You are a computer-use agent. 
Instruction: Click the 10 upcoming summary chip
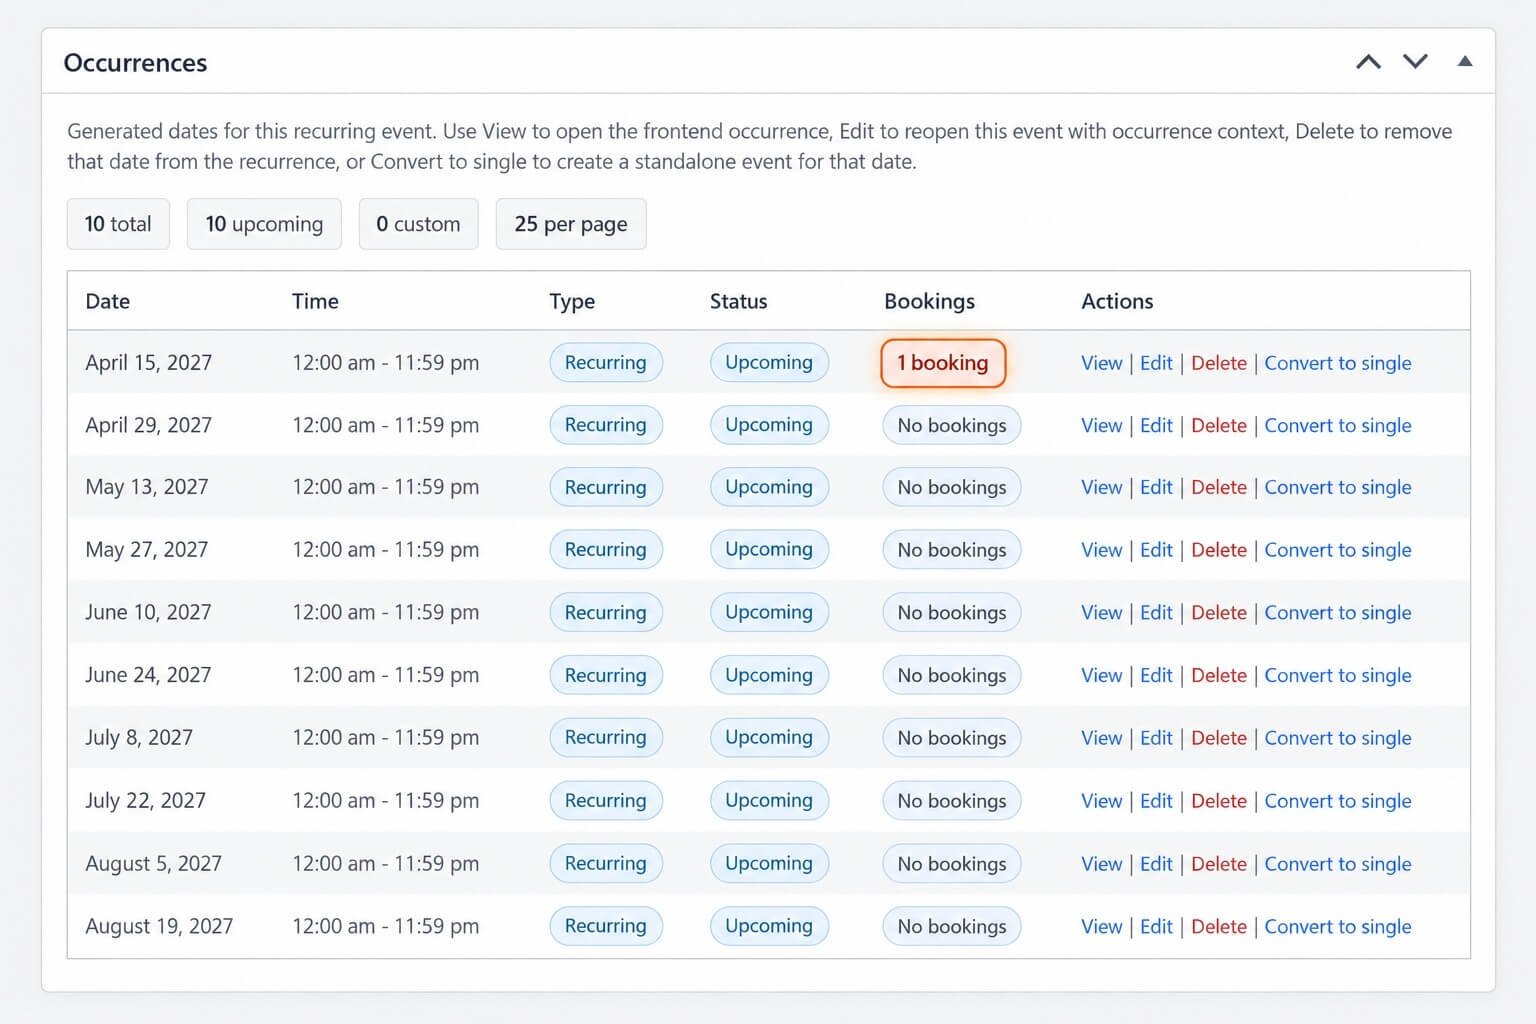click(264, 224)
